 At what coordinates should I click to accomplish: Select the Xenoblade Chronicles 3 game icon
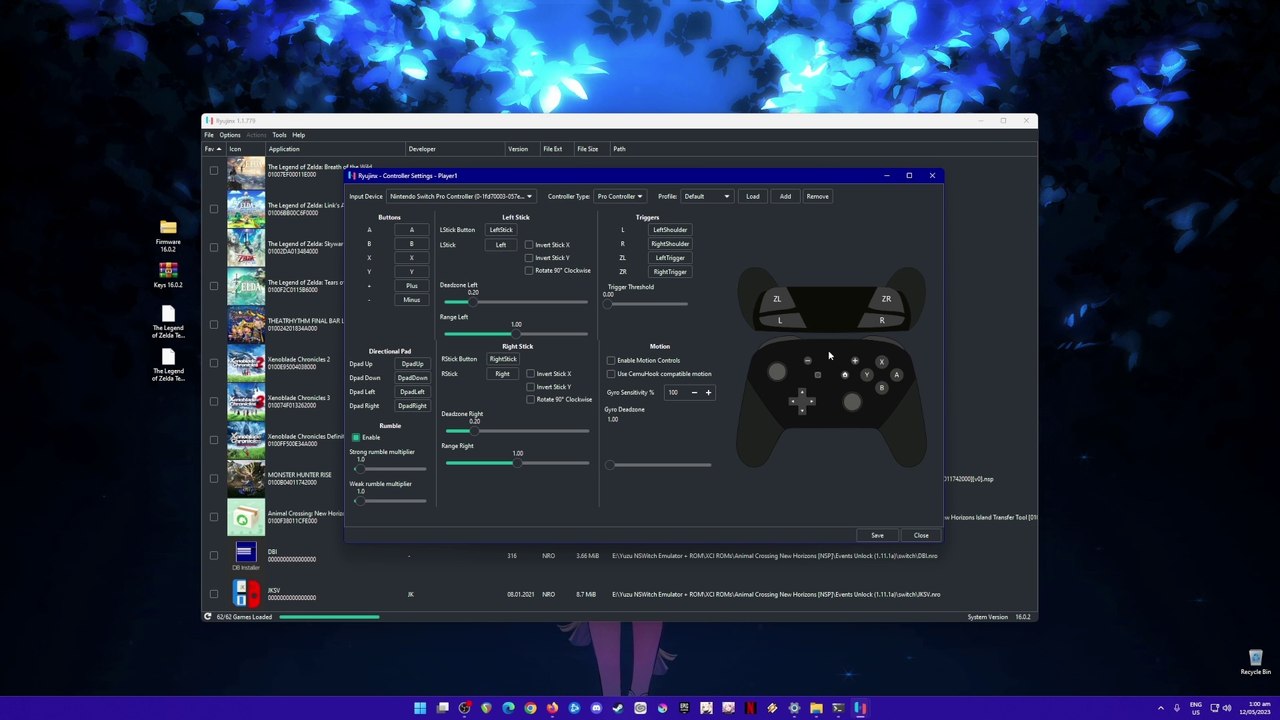[246, 401]
